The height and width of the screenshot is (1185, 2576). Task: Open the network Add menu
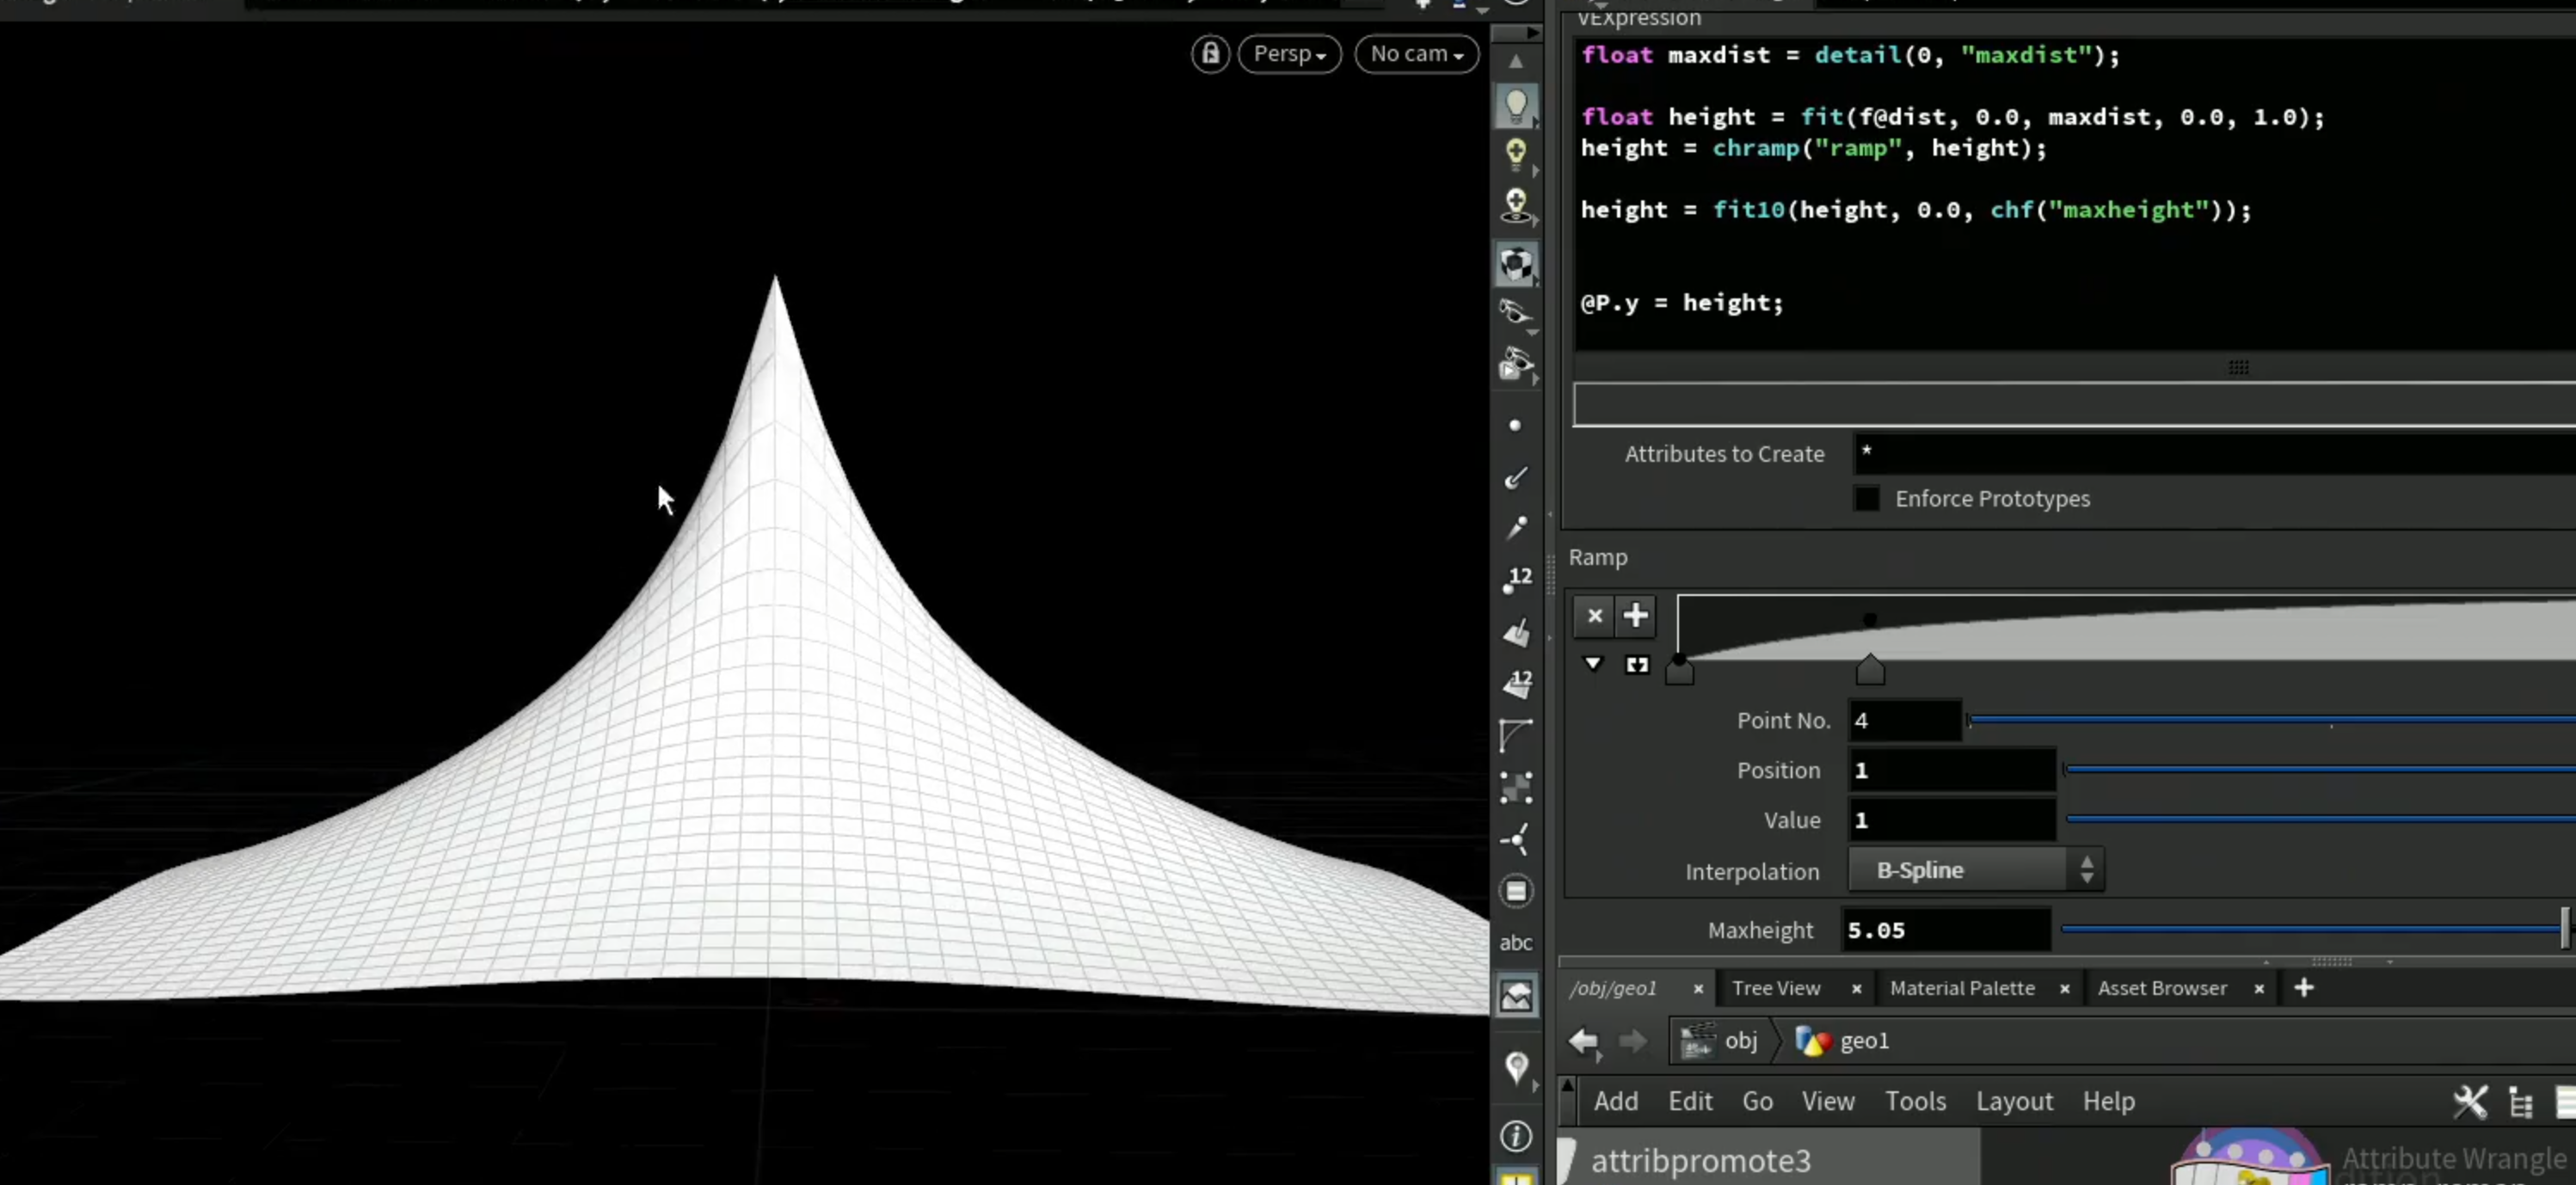tap(1615, 1102)
